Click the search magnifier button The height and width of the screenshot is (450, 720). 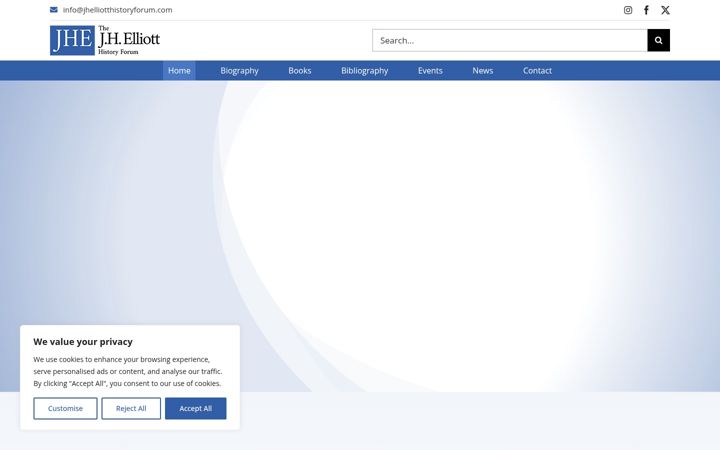658,40
